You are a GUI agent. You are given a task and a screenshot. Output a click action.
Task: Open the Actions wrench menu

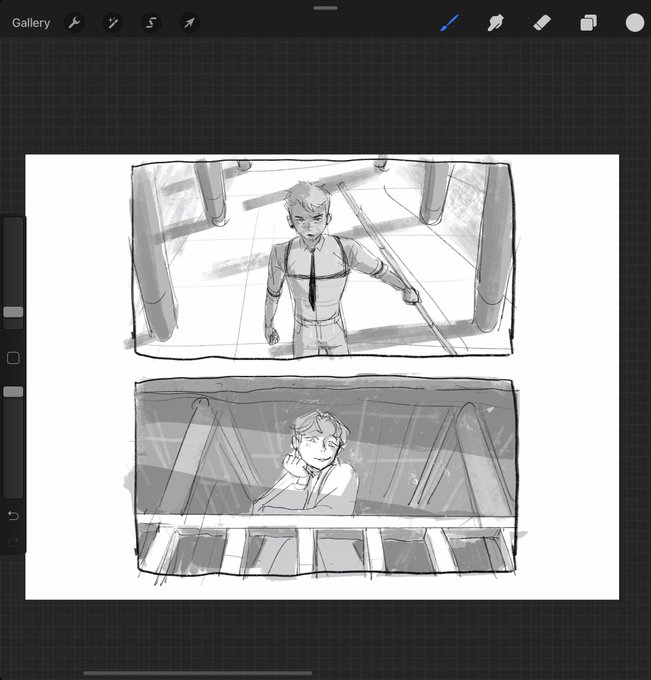tap(74, 23)
